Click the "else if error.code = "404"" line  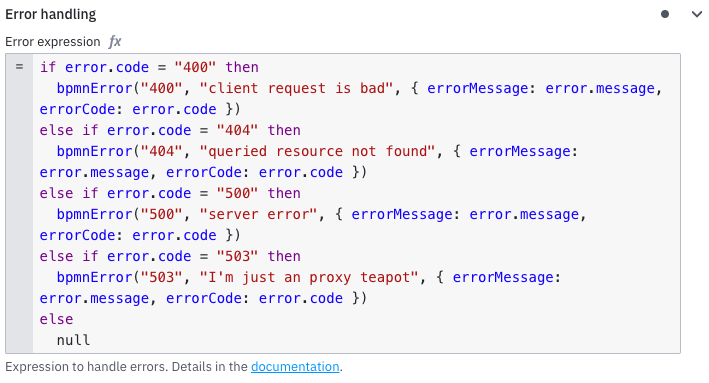coord(170,130)
